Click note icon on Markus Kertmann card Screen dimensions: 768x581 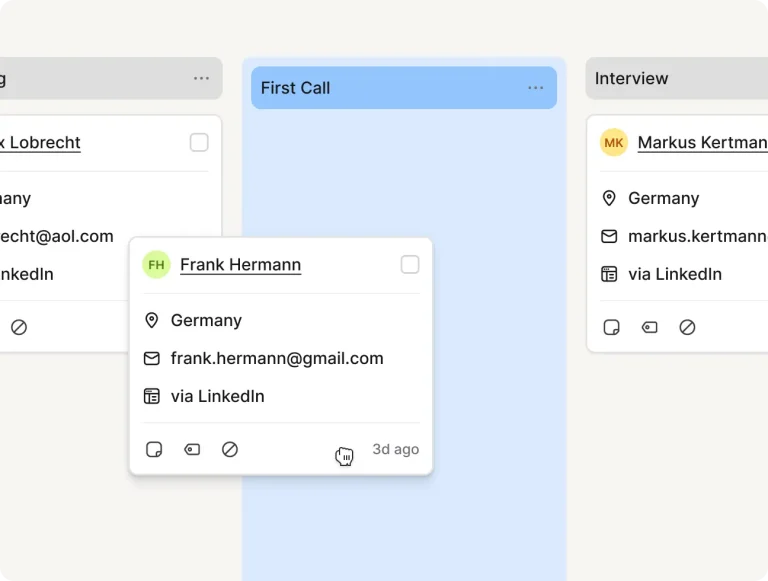[612, 327]
